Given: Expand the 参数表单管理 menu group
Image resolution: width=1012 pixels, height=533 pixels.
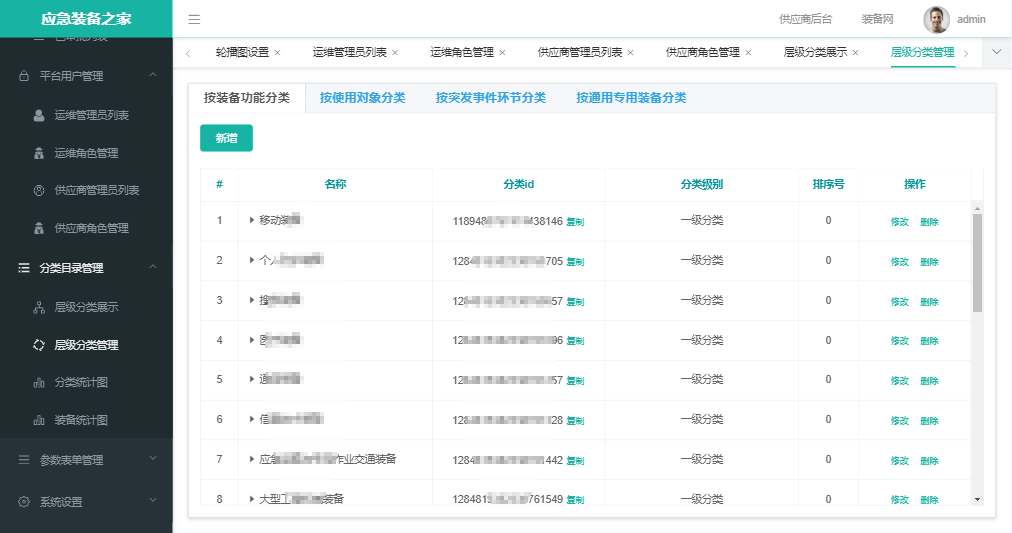Looking at the screenshot, I should pos(153,459).
